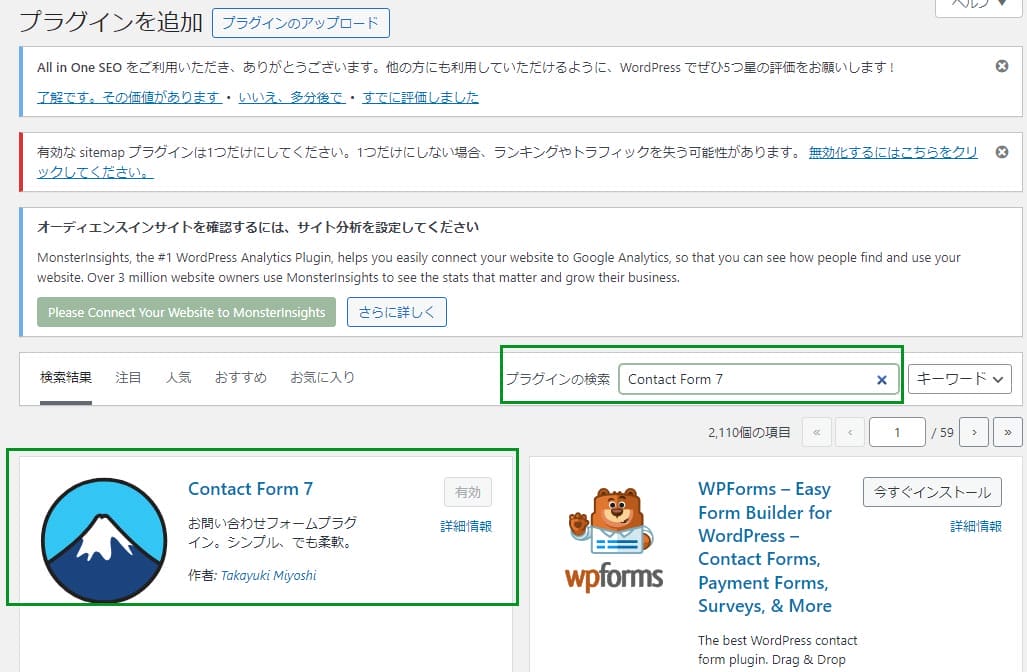Image resolution: width=1027 pixels, height=672 pixels.
Task: Go to the next results page
Action: pos(973,432)
